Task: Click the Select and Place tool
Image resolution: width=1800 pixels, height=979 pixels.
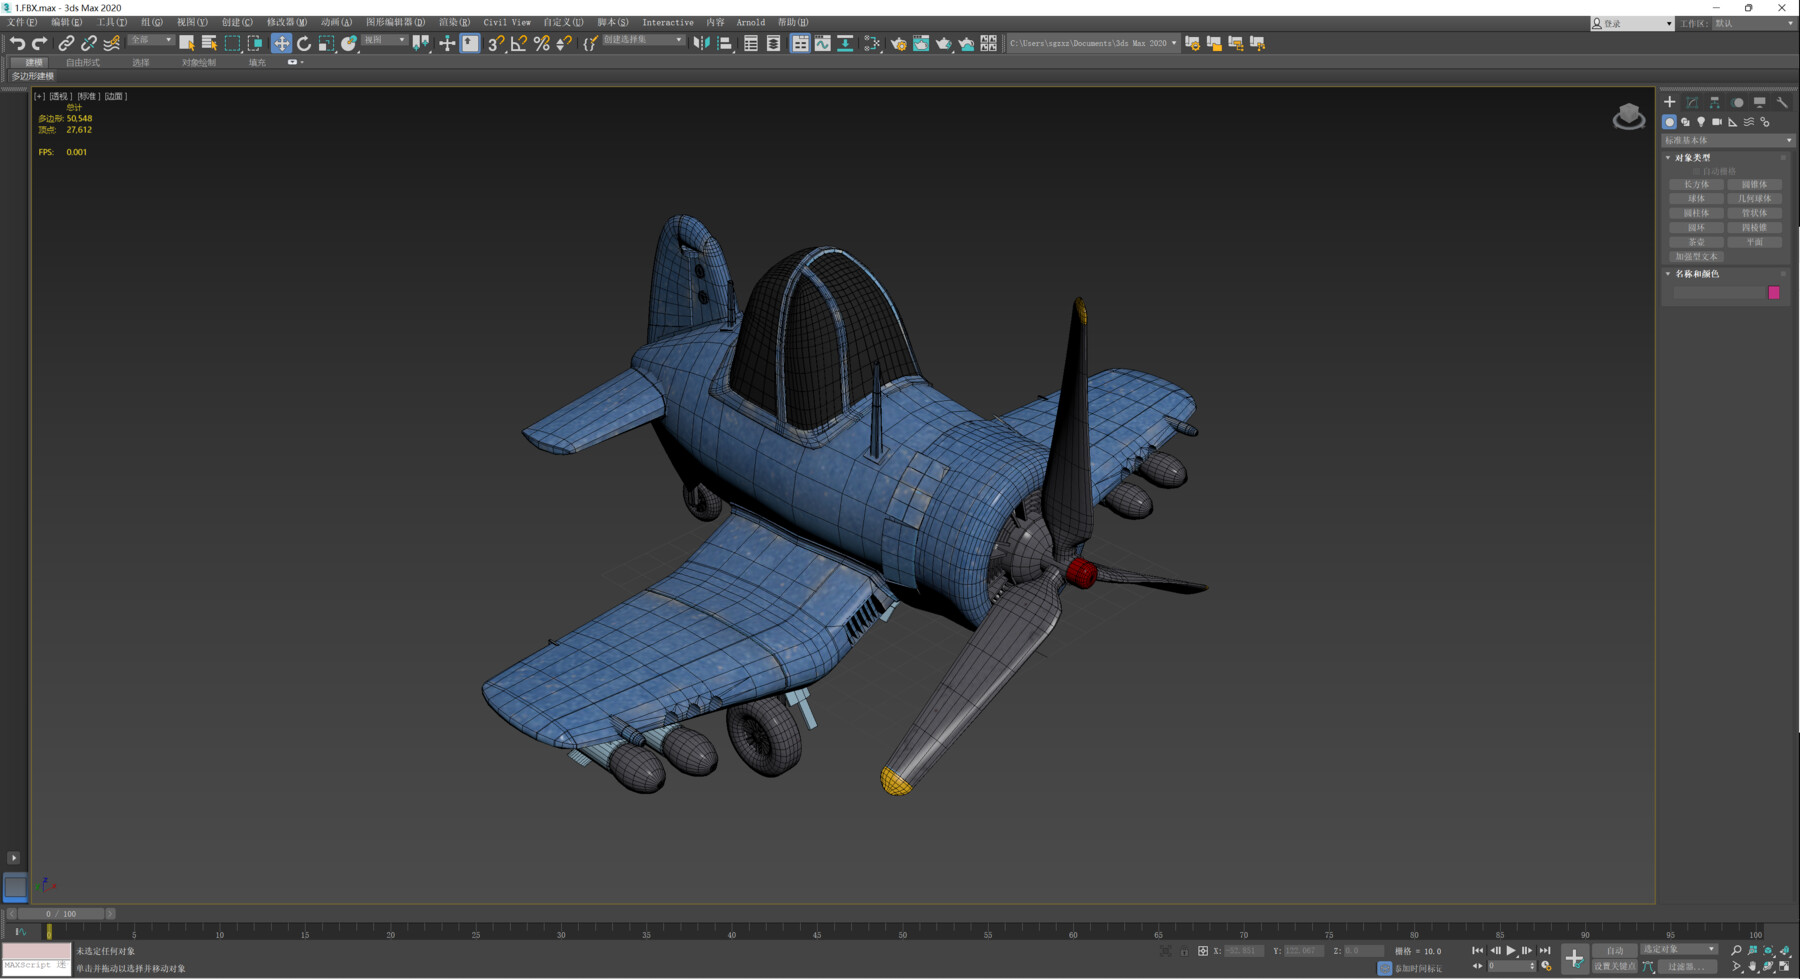Action: coord(349,43)
